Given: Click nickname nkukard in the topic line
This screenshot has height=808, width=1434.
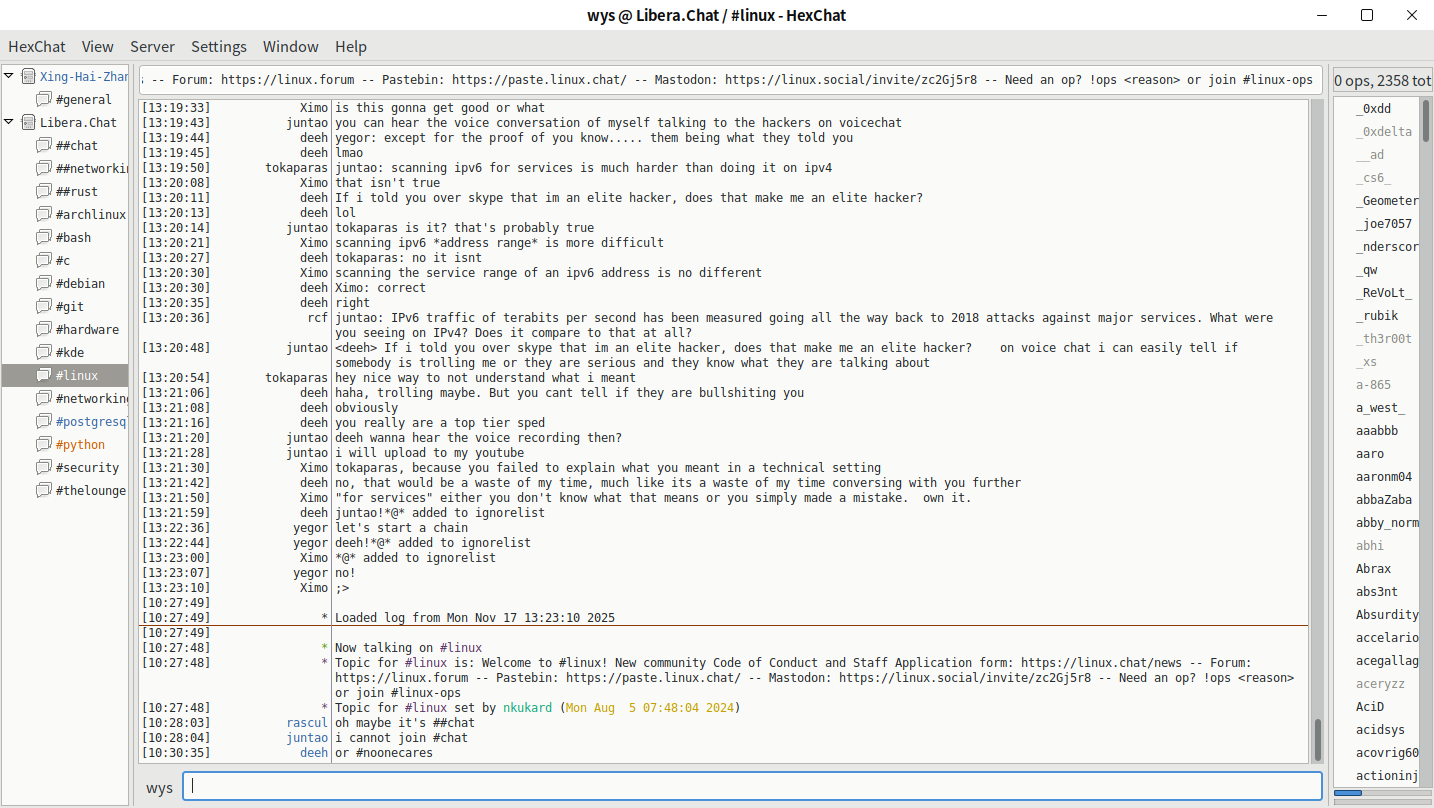Looking at the screenshot, I should tap(529, 708).
